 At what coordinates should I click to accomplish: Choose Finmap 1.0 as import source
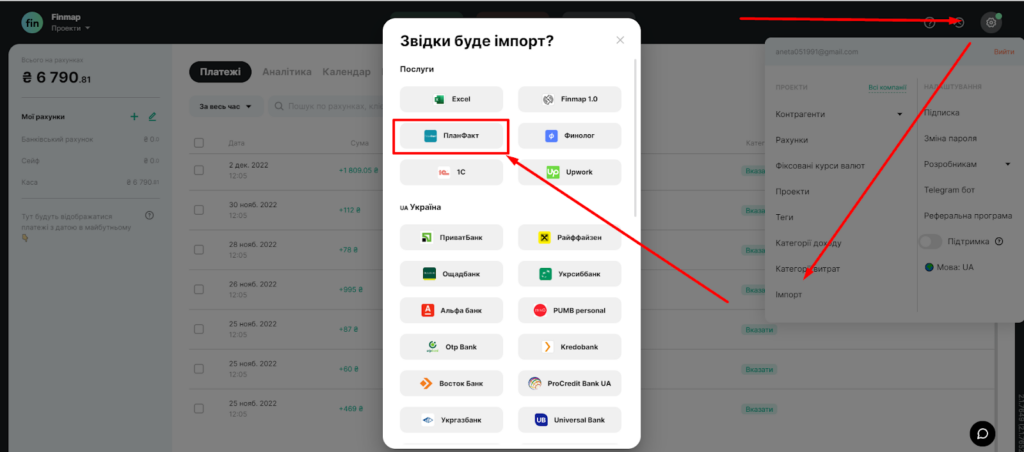pyautogui.click(x=569, y=99)
